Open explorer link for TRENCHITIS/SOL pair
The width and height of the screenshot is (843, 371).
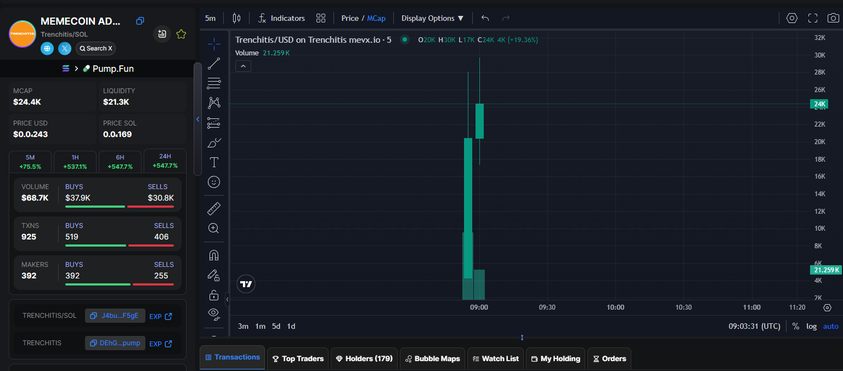161,316
